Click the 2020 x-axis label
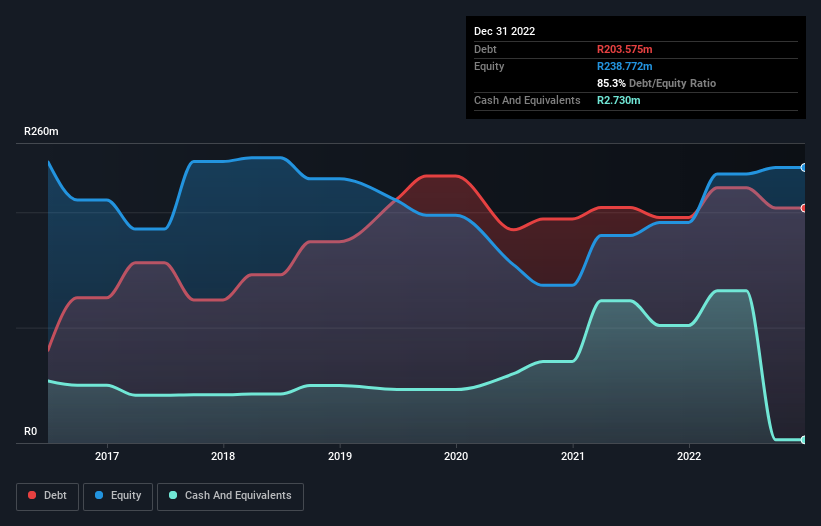Image resolution: width=821 pixels, height=526 pixels. pyautogui.click(x=456, y=456)
